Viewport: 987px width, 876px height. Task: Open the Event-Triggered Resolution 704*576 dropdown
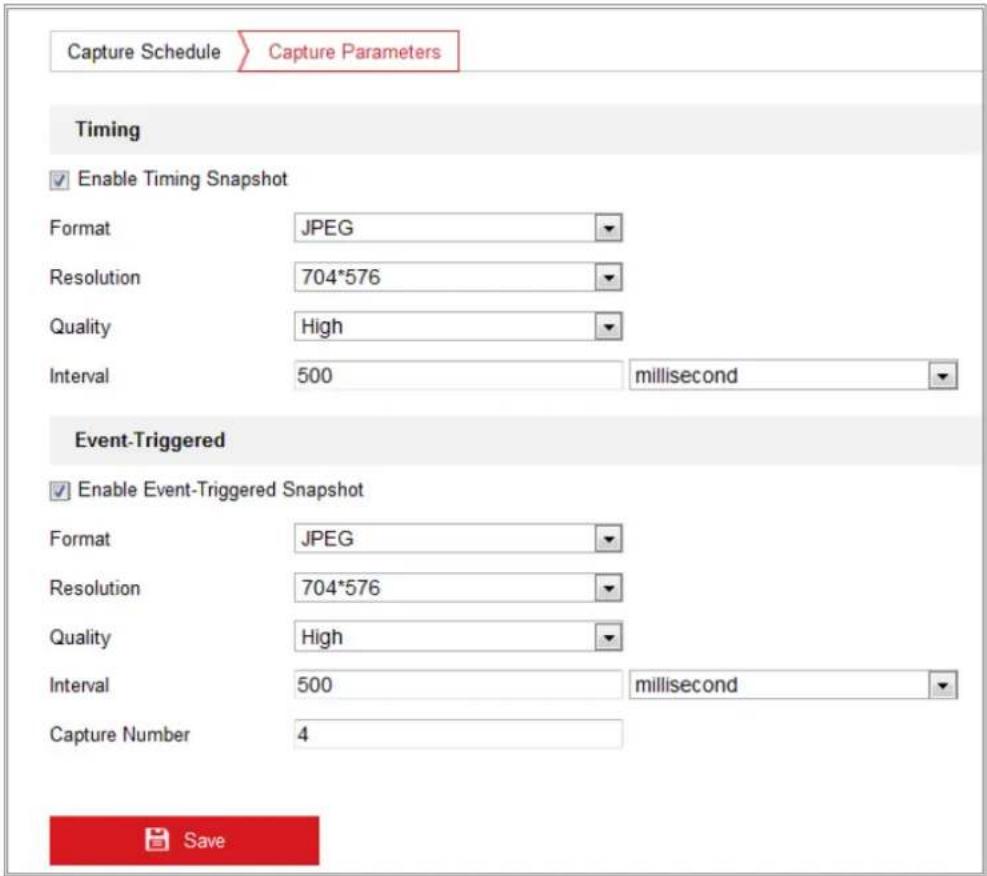click(458, 588)
